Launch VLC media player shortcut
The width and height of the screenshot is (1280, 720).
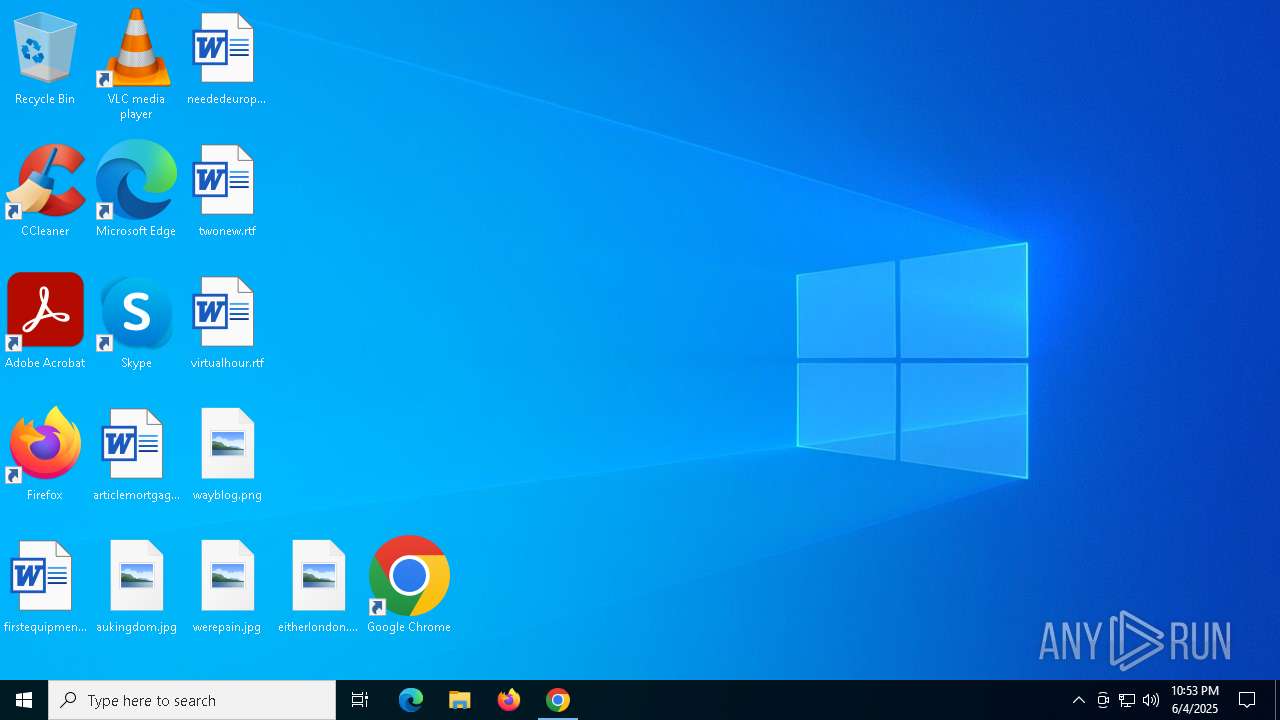136,64
